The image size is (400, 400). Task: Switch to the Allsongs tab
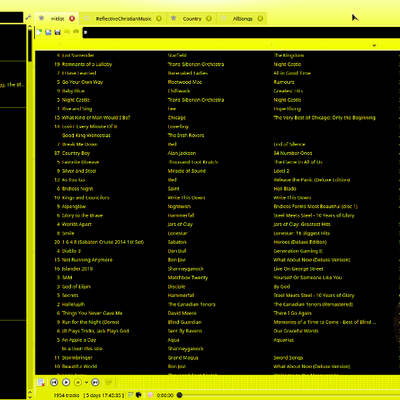(243, 19)
